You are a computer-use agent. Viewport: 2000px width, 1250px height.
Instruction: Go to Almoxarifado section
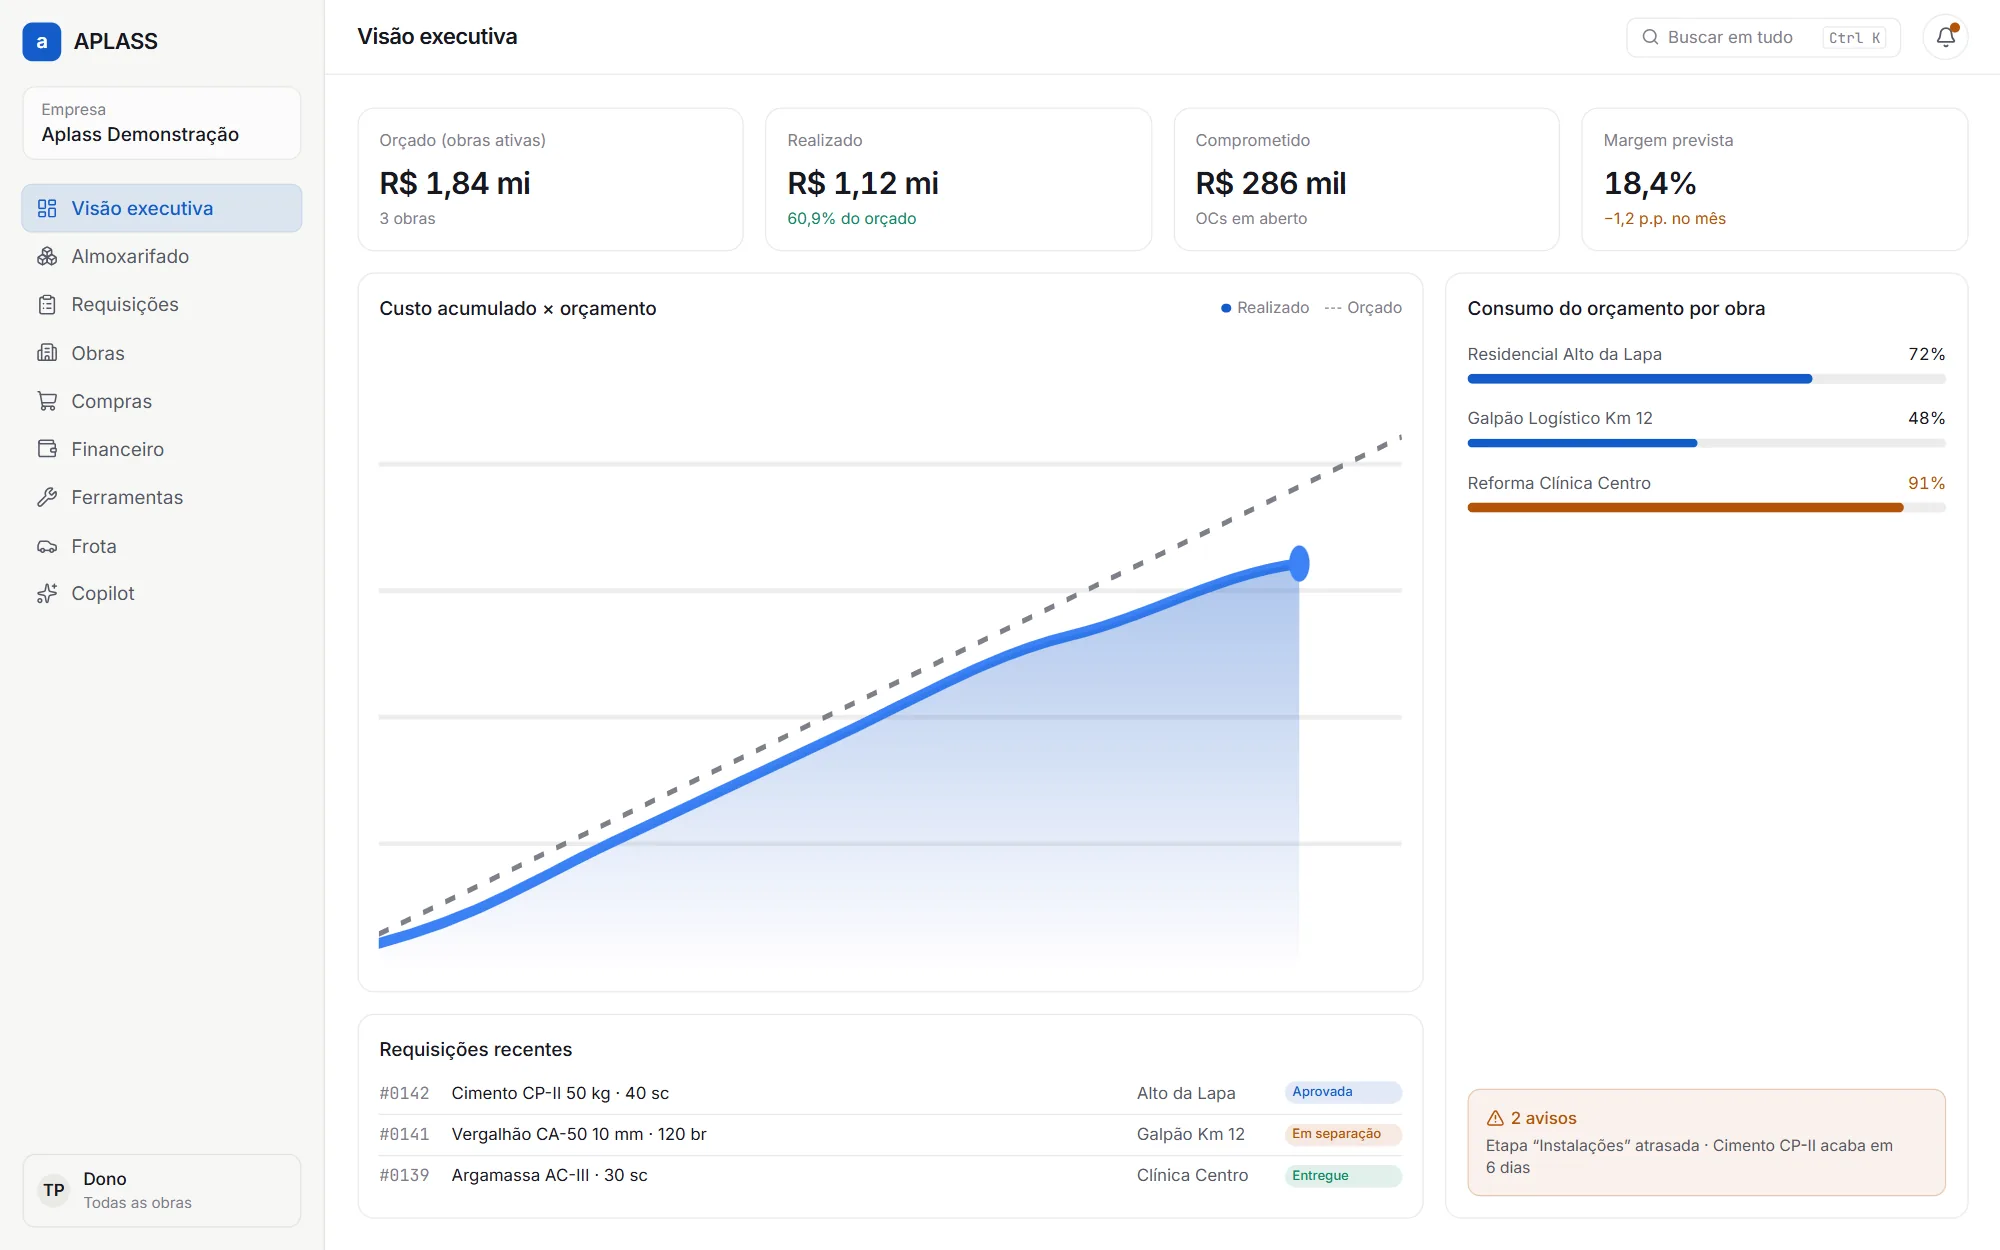162,256
